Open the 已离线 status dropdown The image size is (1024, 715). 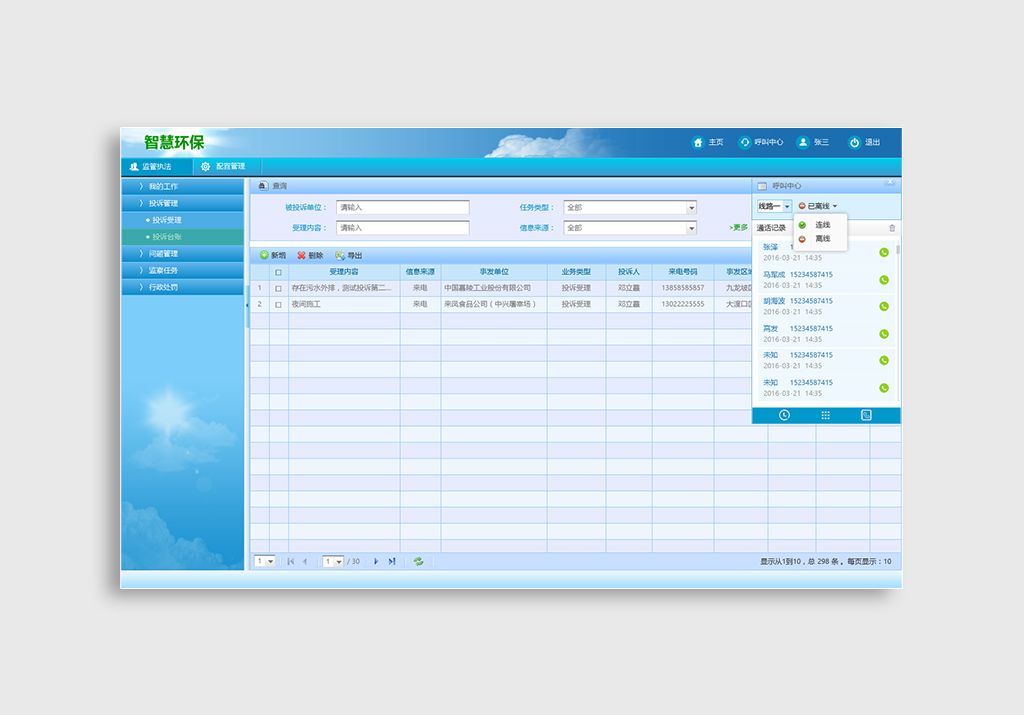pyautogui.click(x=818, y=206)
